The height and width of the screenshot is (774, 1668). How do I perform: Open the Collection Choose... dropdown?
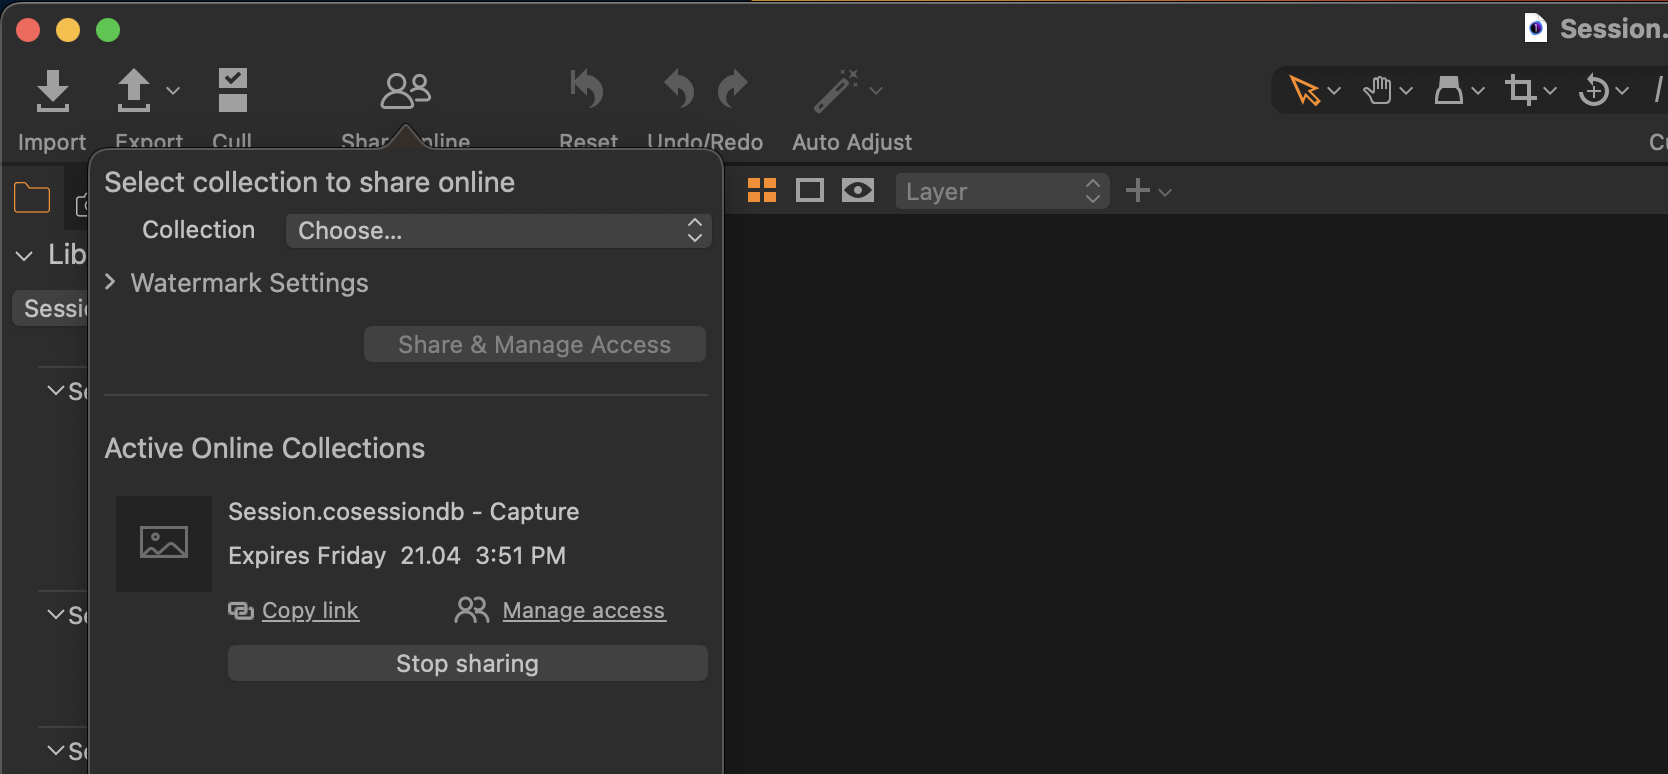point(498,231)
